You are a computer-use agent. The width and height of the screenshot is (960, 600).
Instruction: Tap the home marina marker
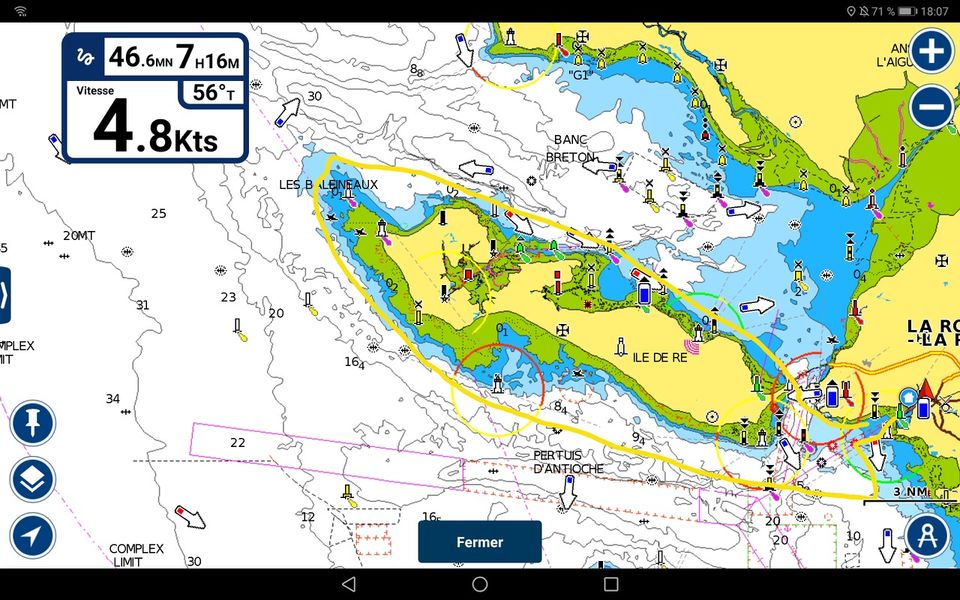click(909, 397)
